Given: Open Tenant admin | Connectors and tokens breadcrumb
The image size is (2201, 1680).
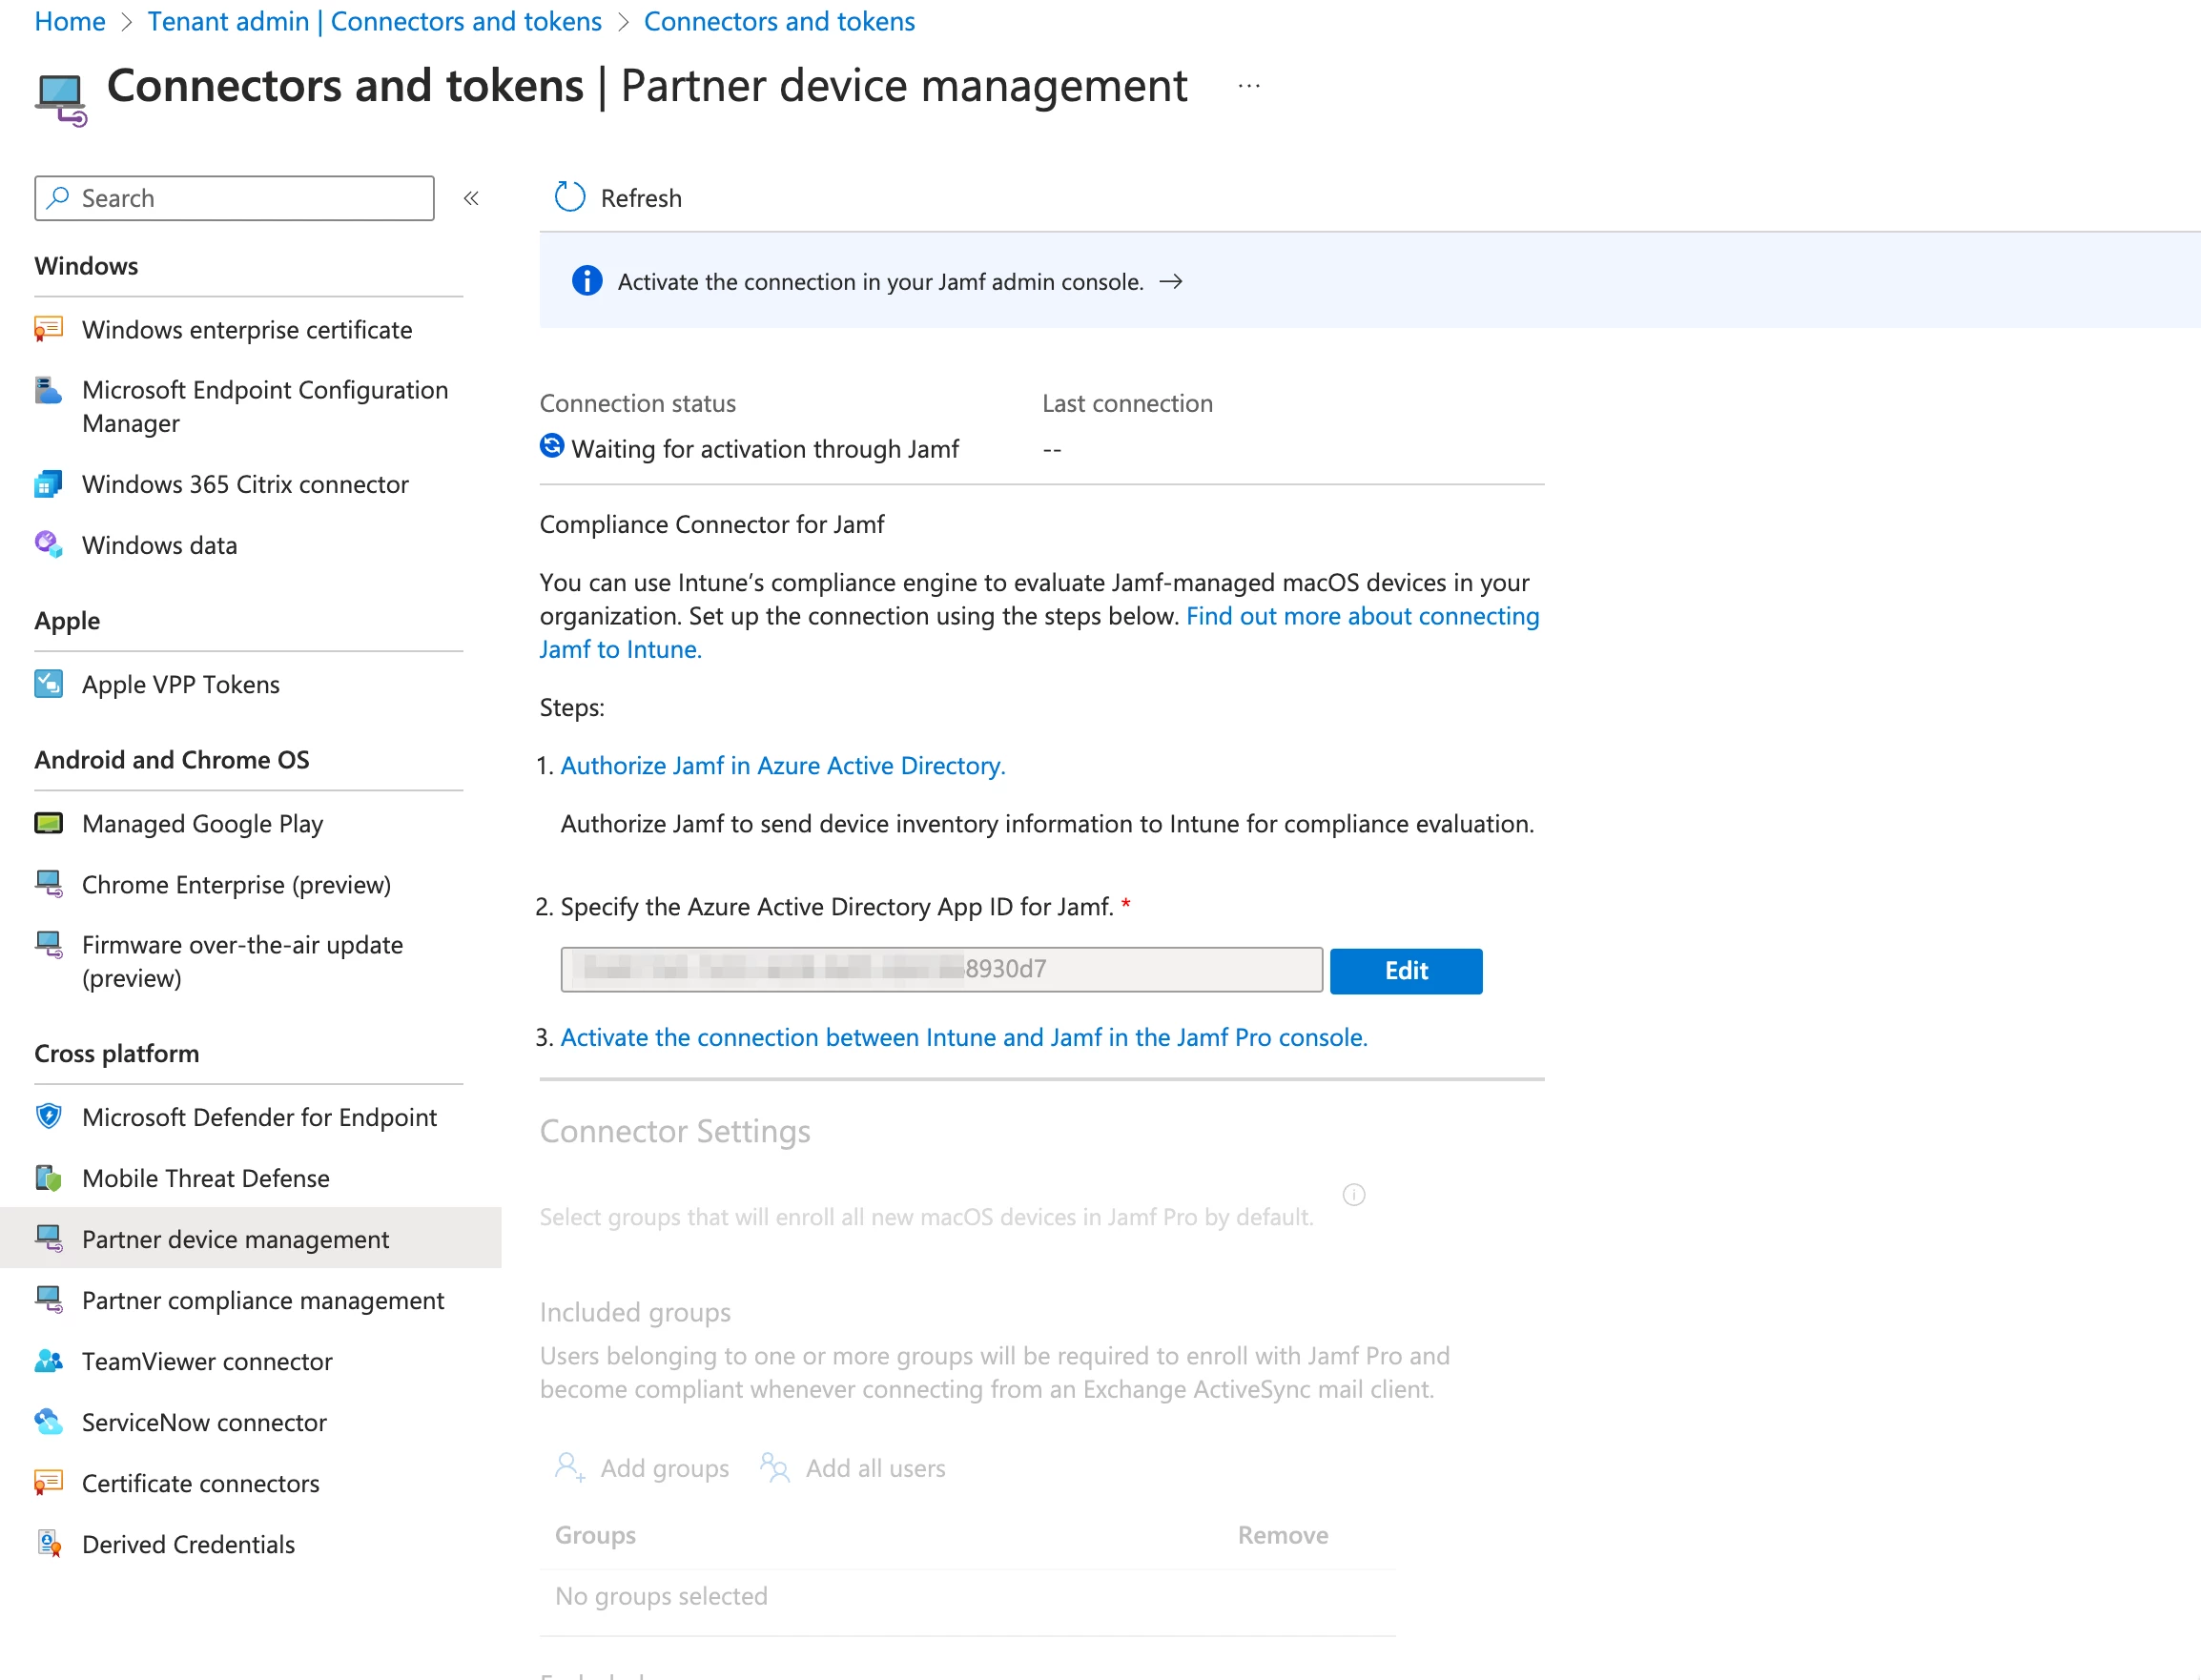Looking at the screenshot, I should coord(375,21).
